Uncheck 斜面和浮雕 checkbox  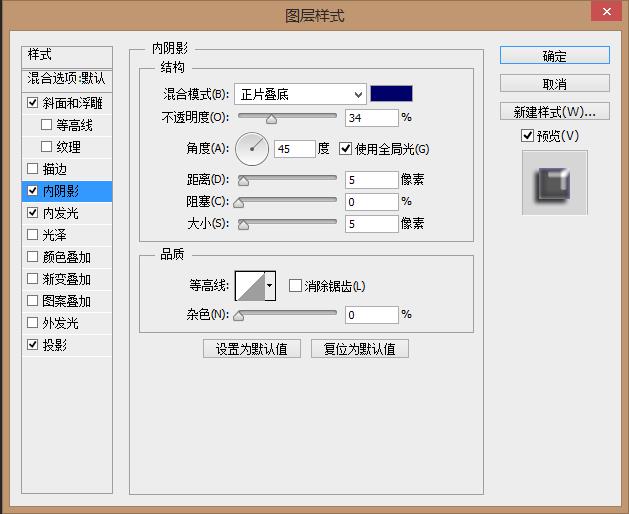tap(32, 103)
